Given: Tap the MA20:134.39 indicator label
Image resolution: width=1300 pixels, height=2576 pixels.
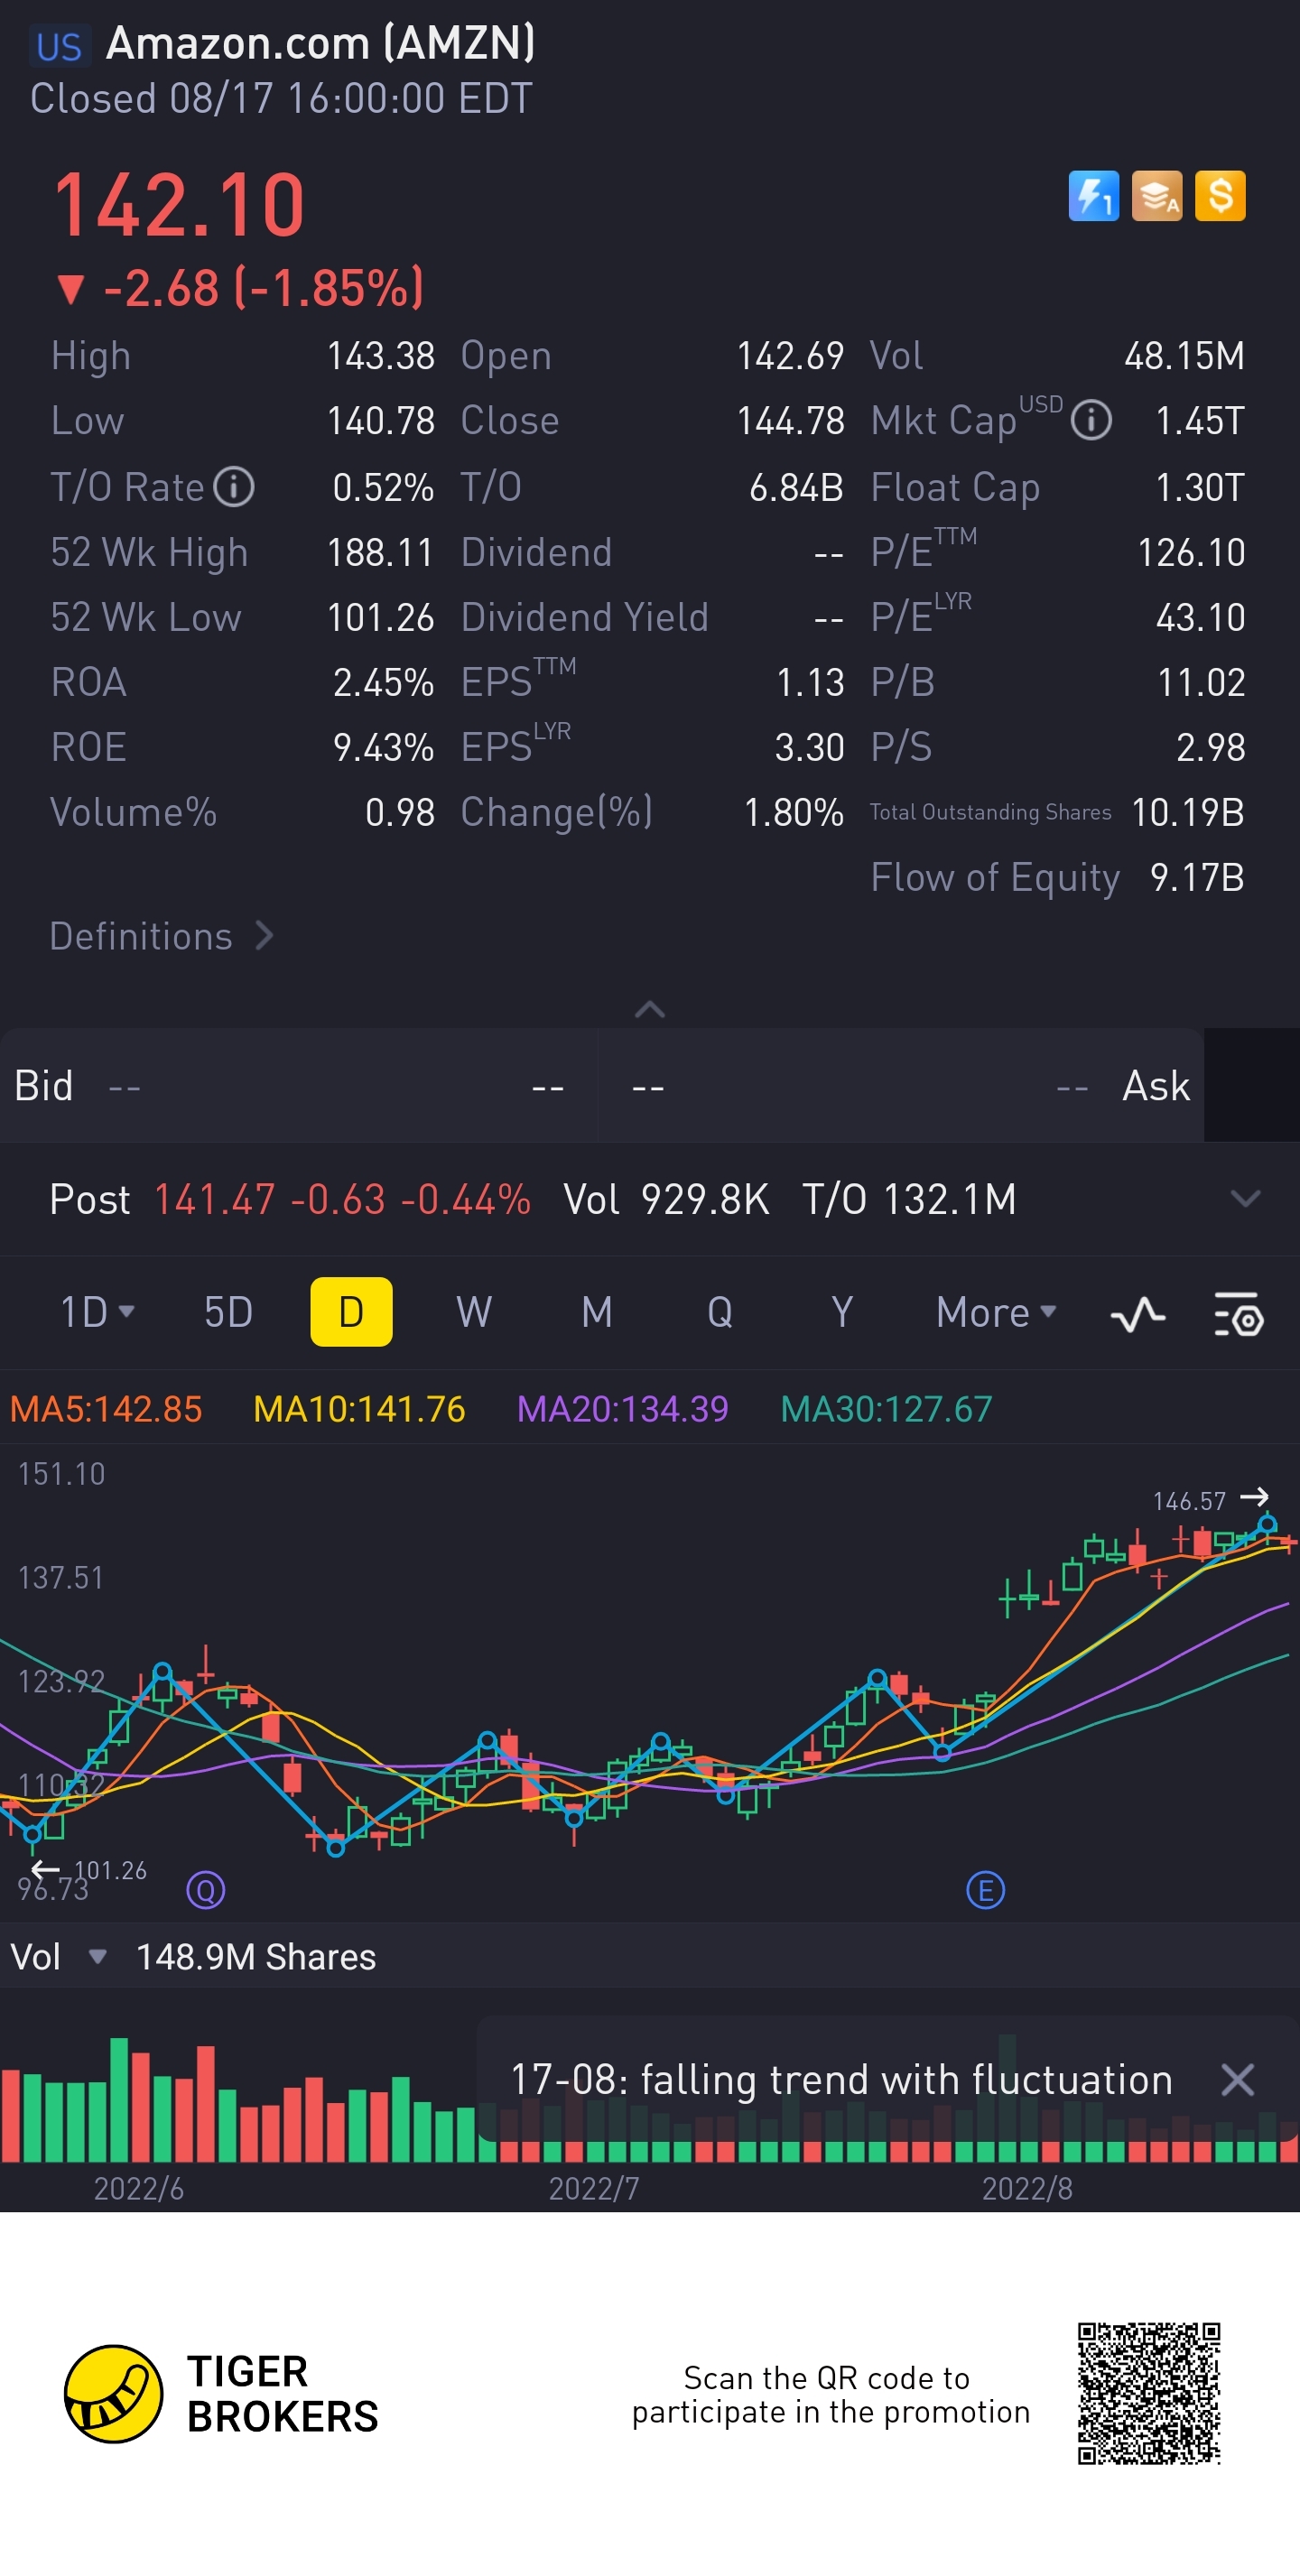Looking at the screenshot, I should coord(622,1409).
